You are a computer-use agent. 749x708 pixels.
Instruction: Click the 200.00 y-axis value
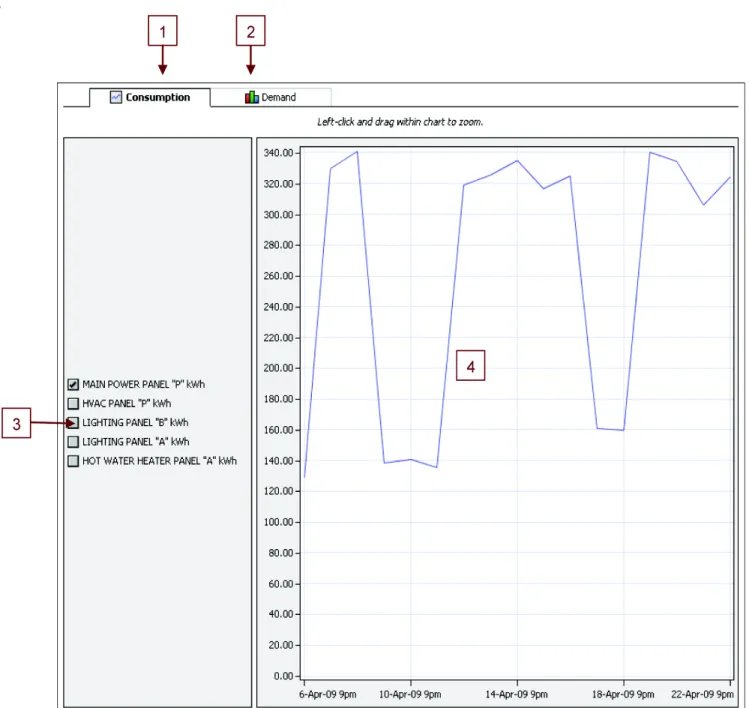pyautogui.click(x=278, y=368)
